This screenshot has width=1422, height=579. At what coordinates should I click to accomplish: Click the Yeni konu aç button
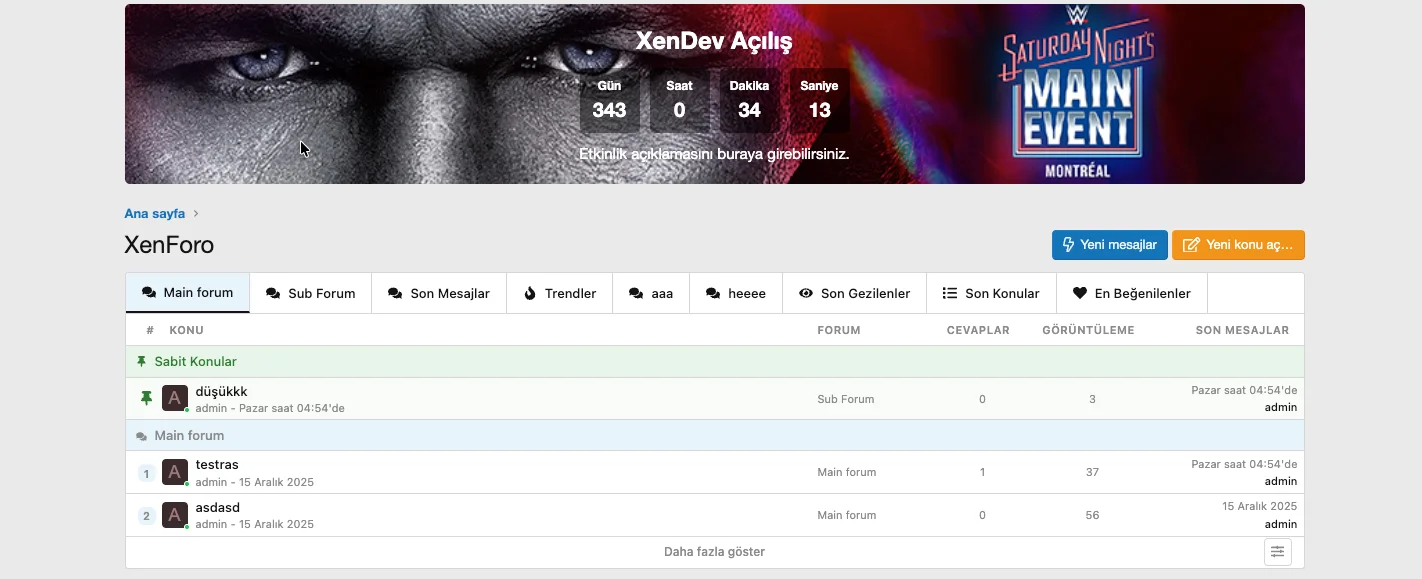[1237, 245]
